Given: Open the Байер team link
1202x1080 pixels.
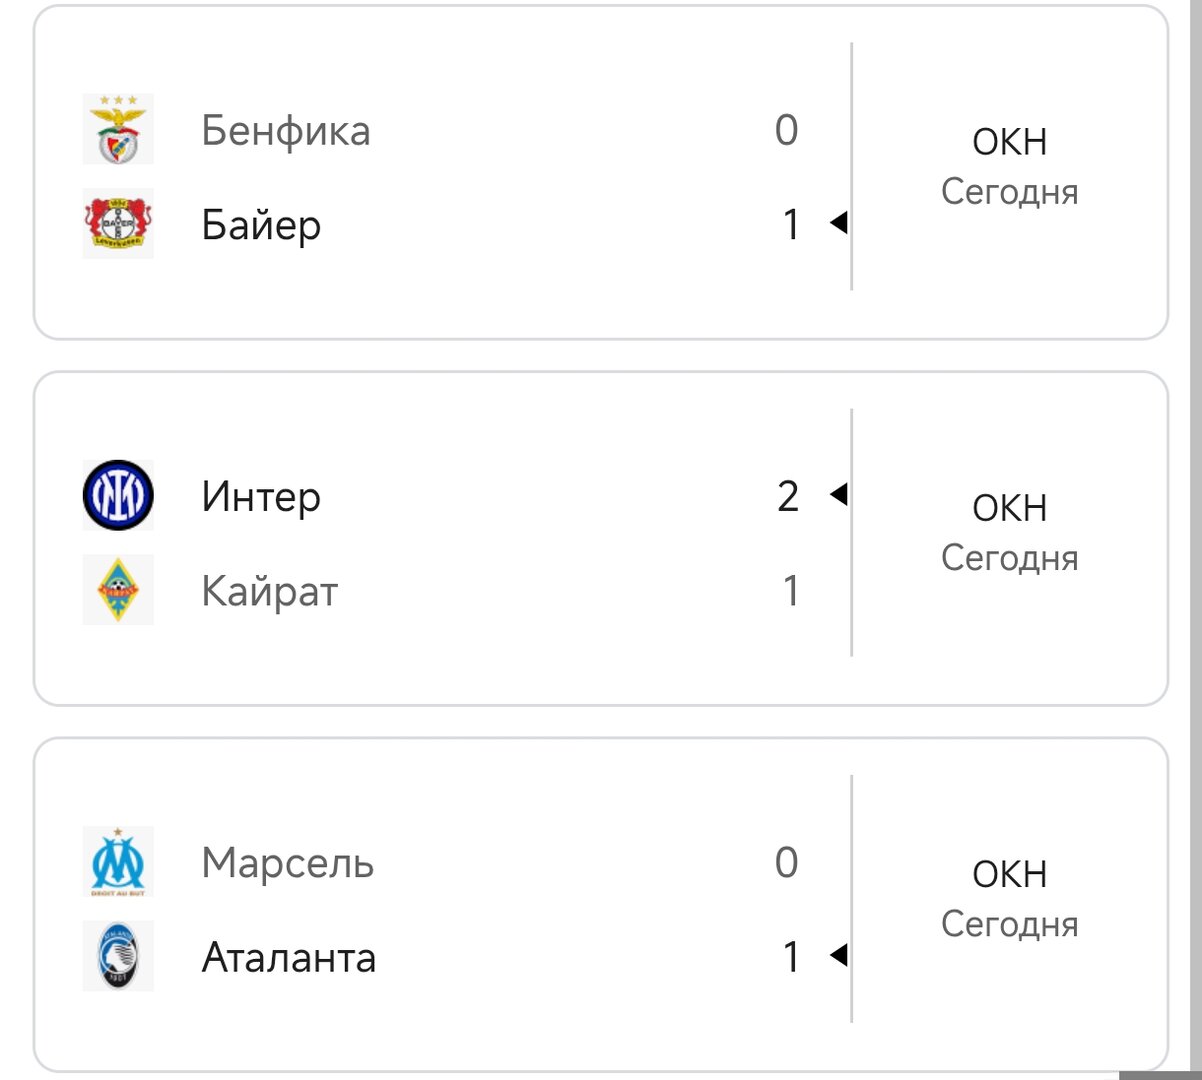Looking at the screenshot, I should (261, 225).
